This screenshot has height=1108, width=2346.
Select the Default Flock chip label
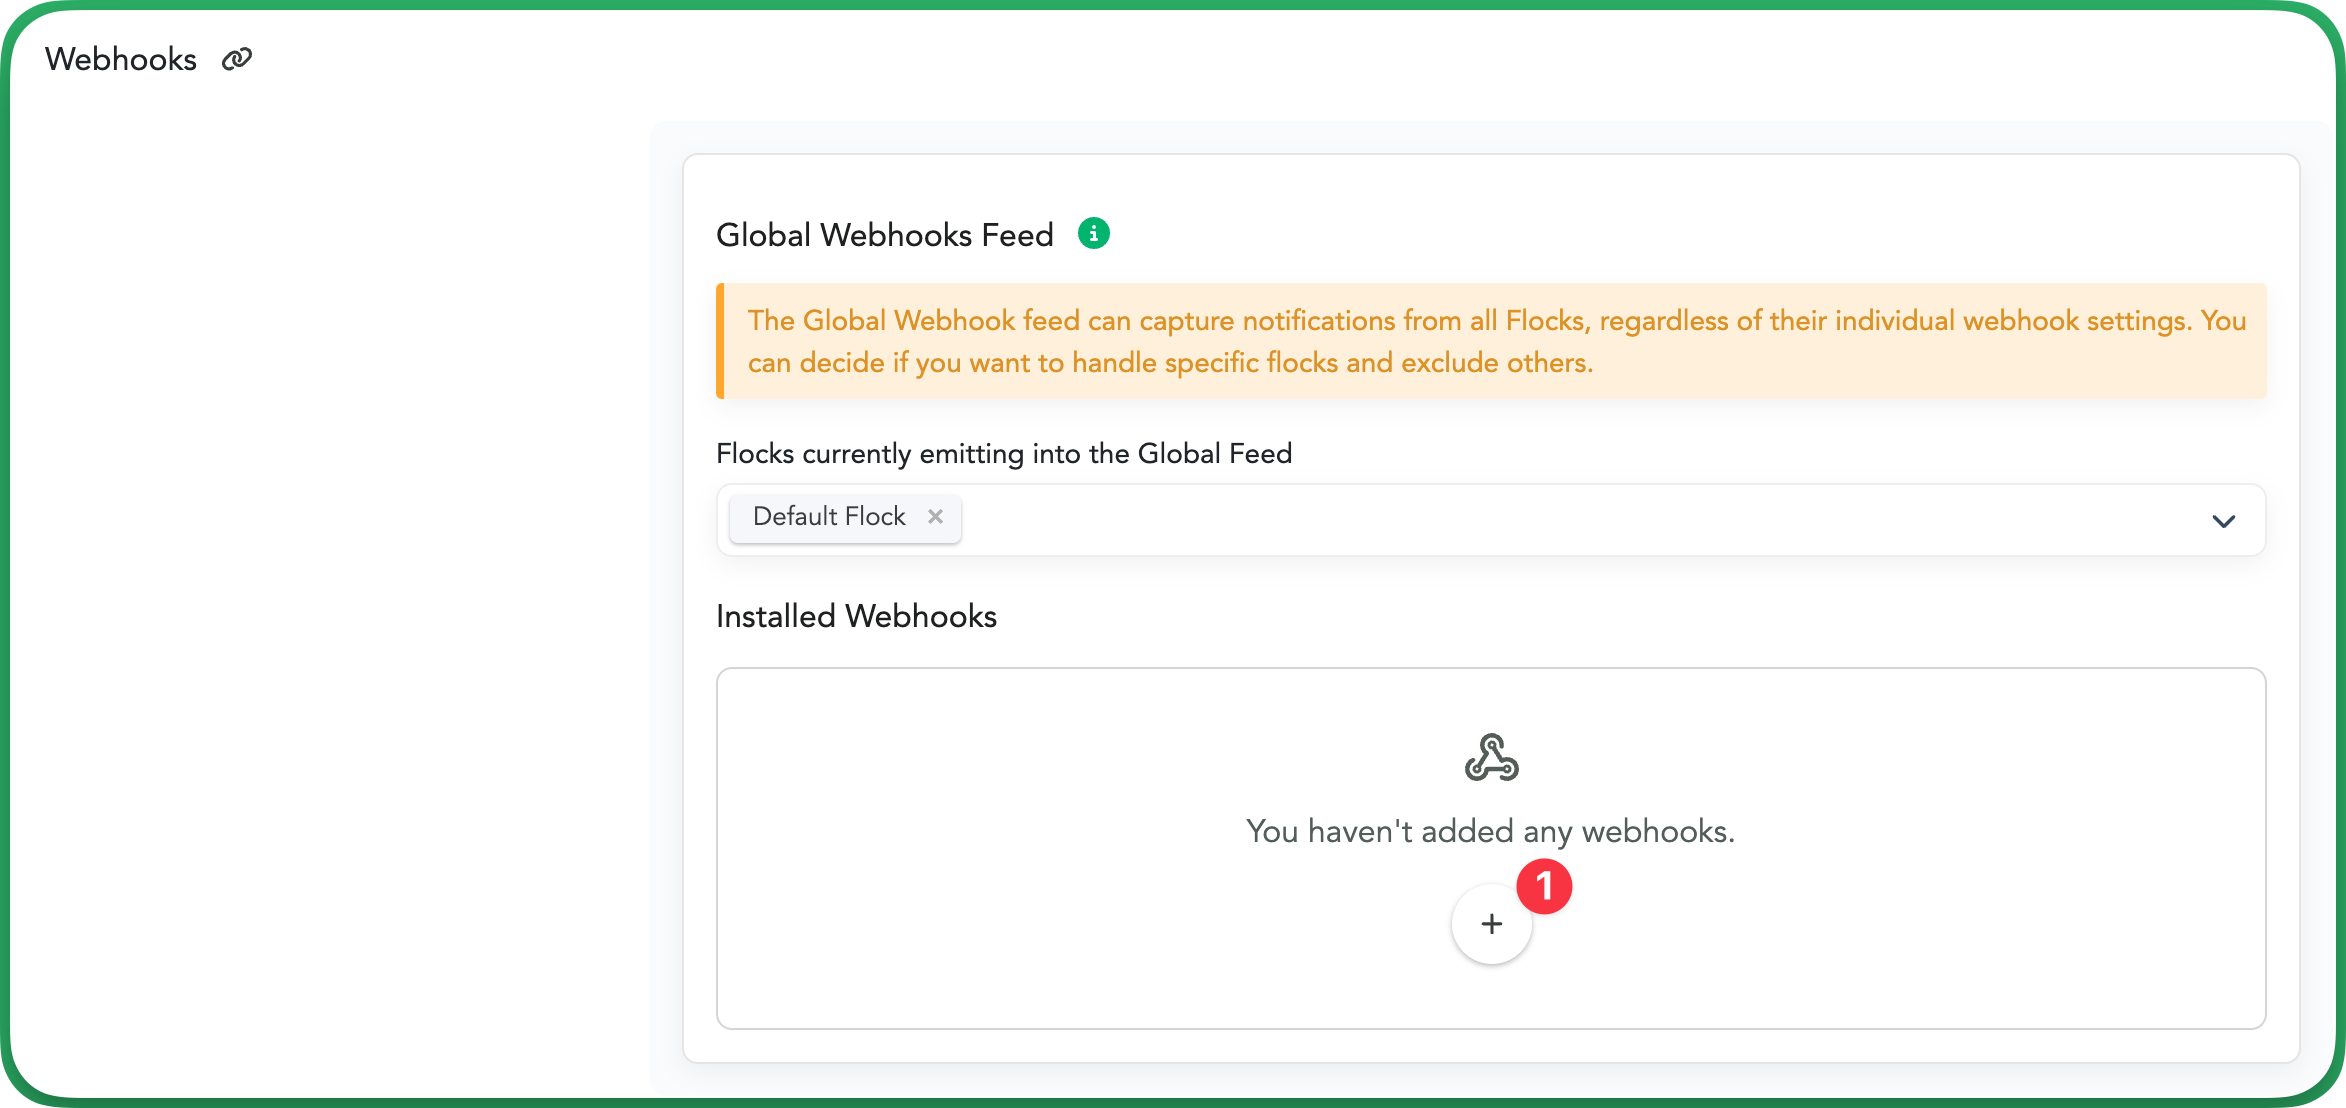[829, 516]
